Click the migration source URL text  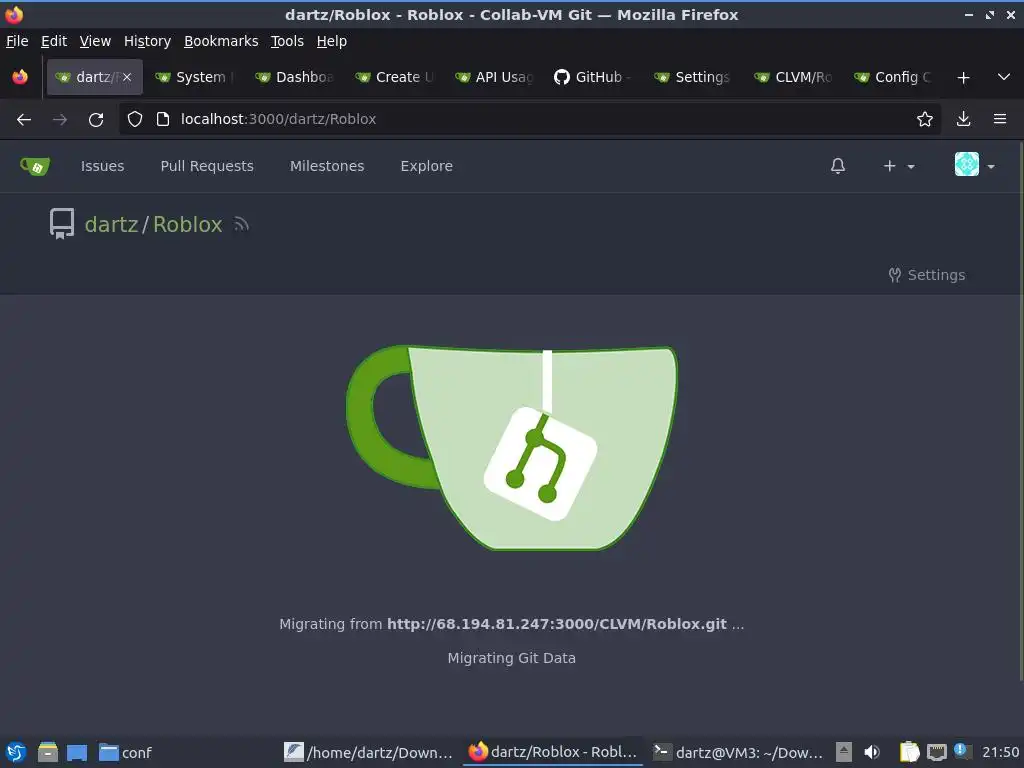(x=556, y=624)
